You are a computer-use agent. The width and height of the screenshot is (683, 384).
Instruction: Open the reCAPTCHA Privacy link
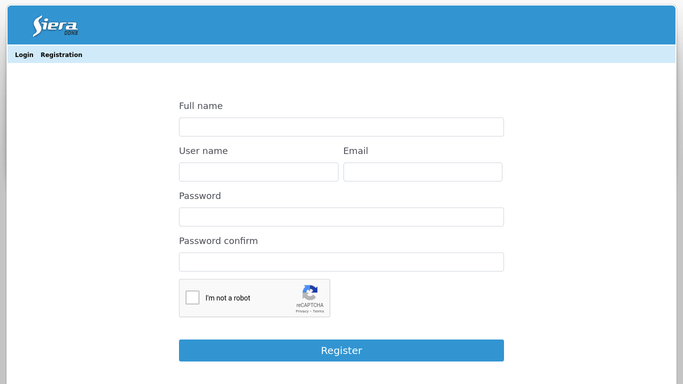pyautogui.click(x=302, y=311)
